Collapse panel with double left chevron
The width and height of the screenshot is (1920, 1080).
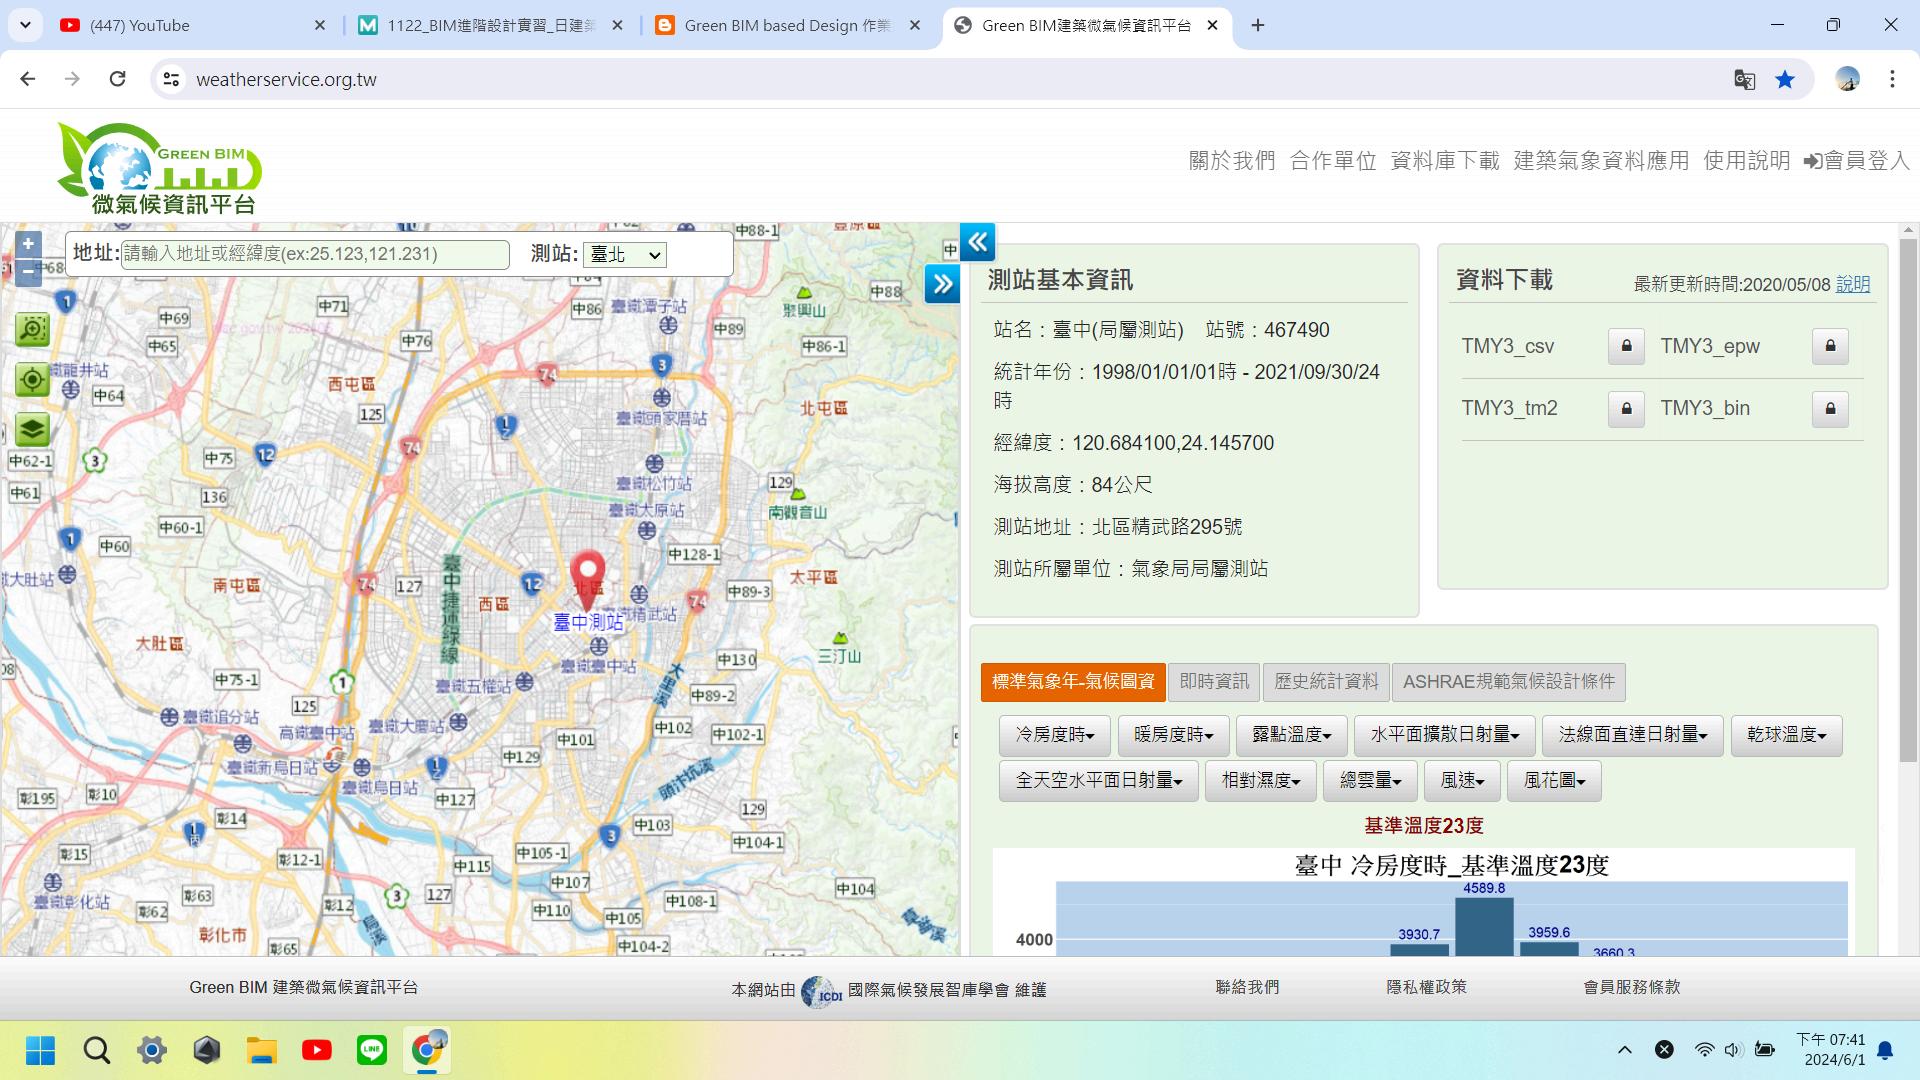pyautogui.click(x=977, y=242)
